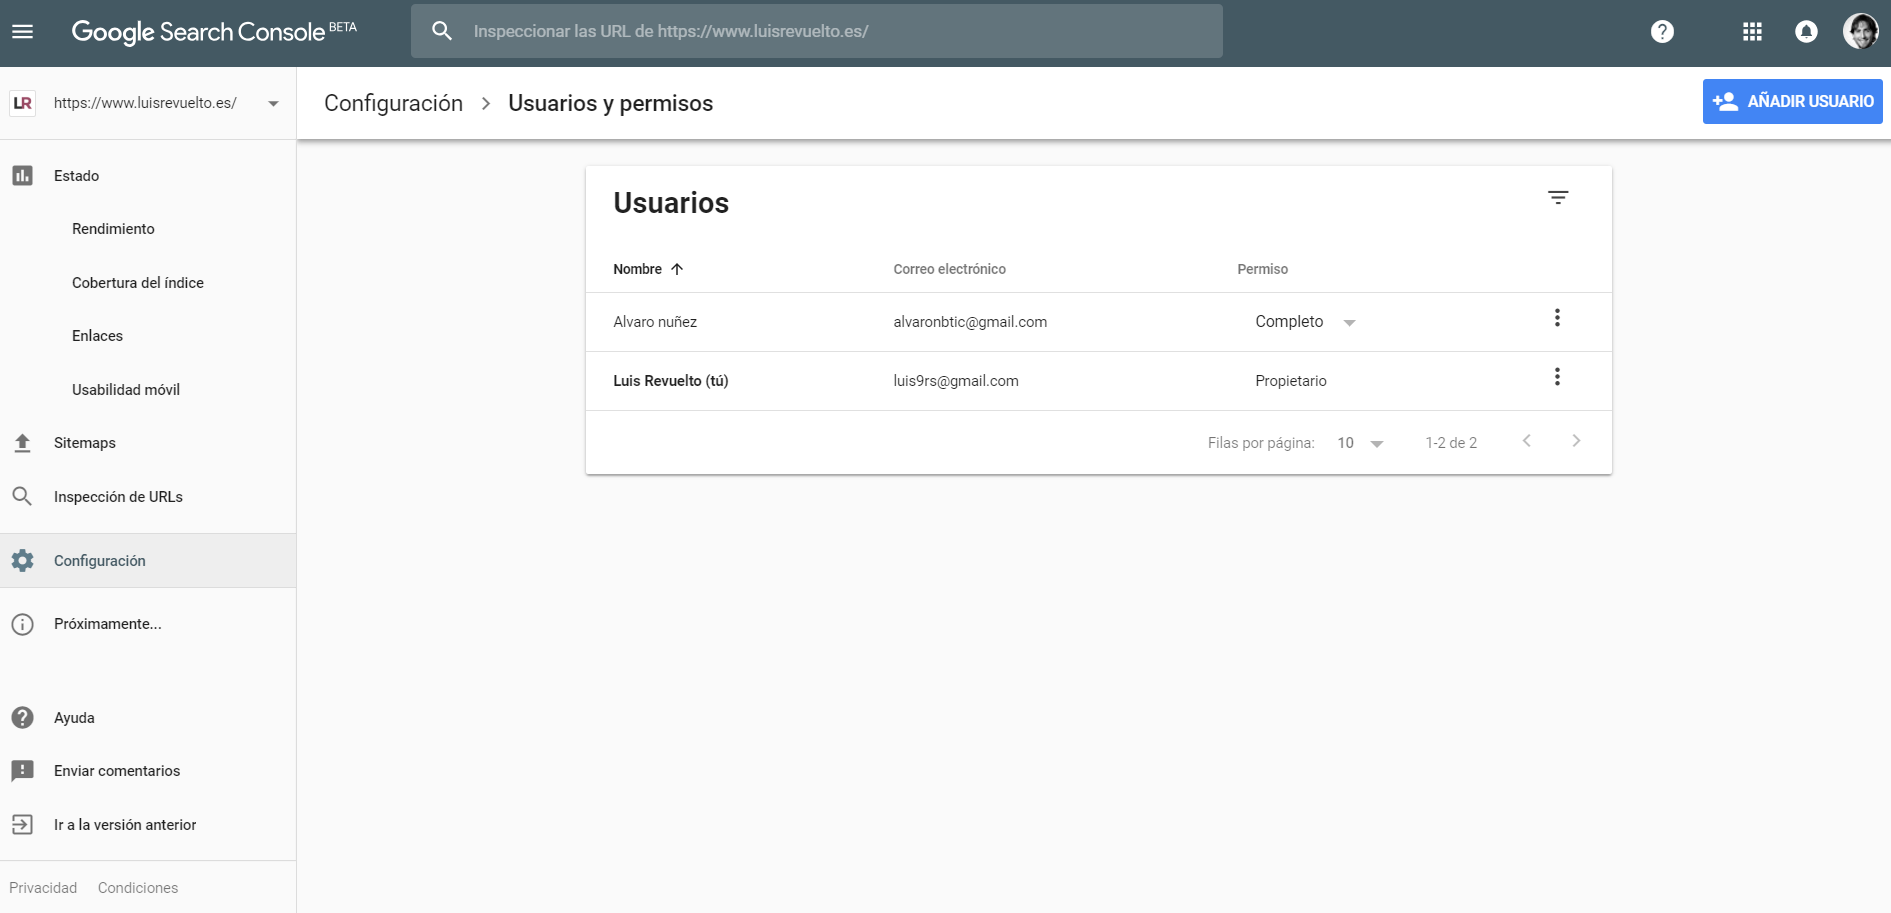Screen dimensions: 1891x913
Task: Open more options for Luis Revuelto
Action: 1557,377
